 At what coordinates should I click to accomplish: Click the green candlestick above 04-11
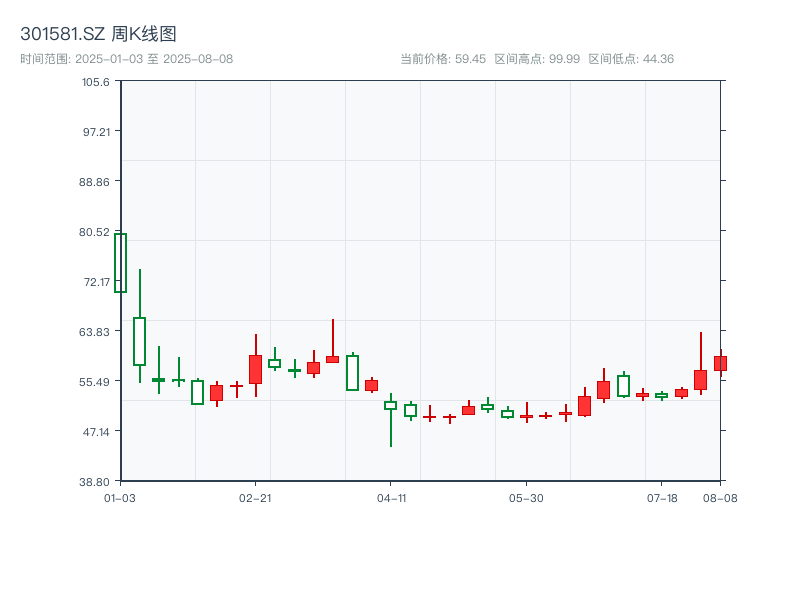(x=390, y=405)
